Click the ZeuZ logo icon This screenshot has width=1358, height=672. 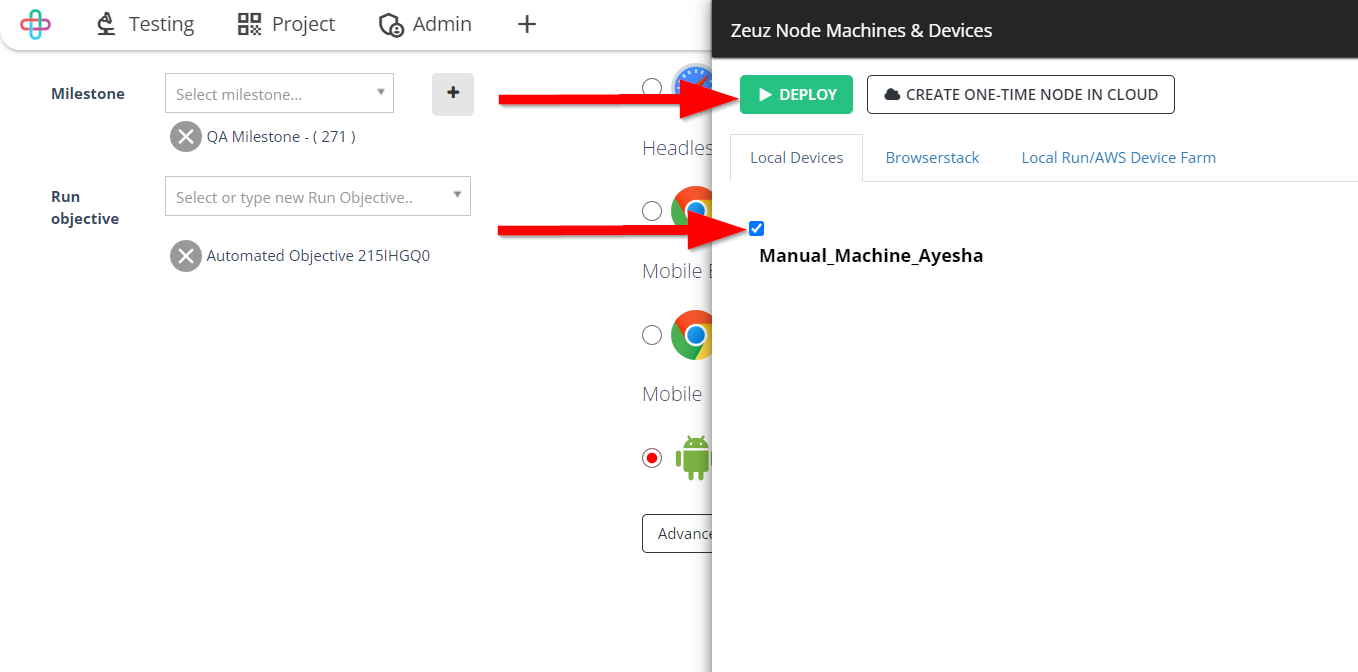35,24
